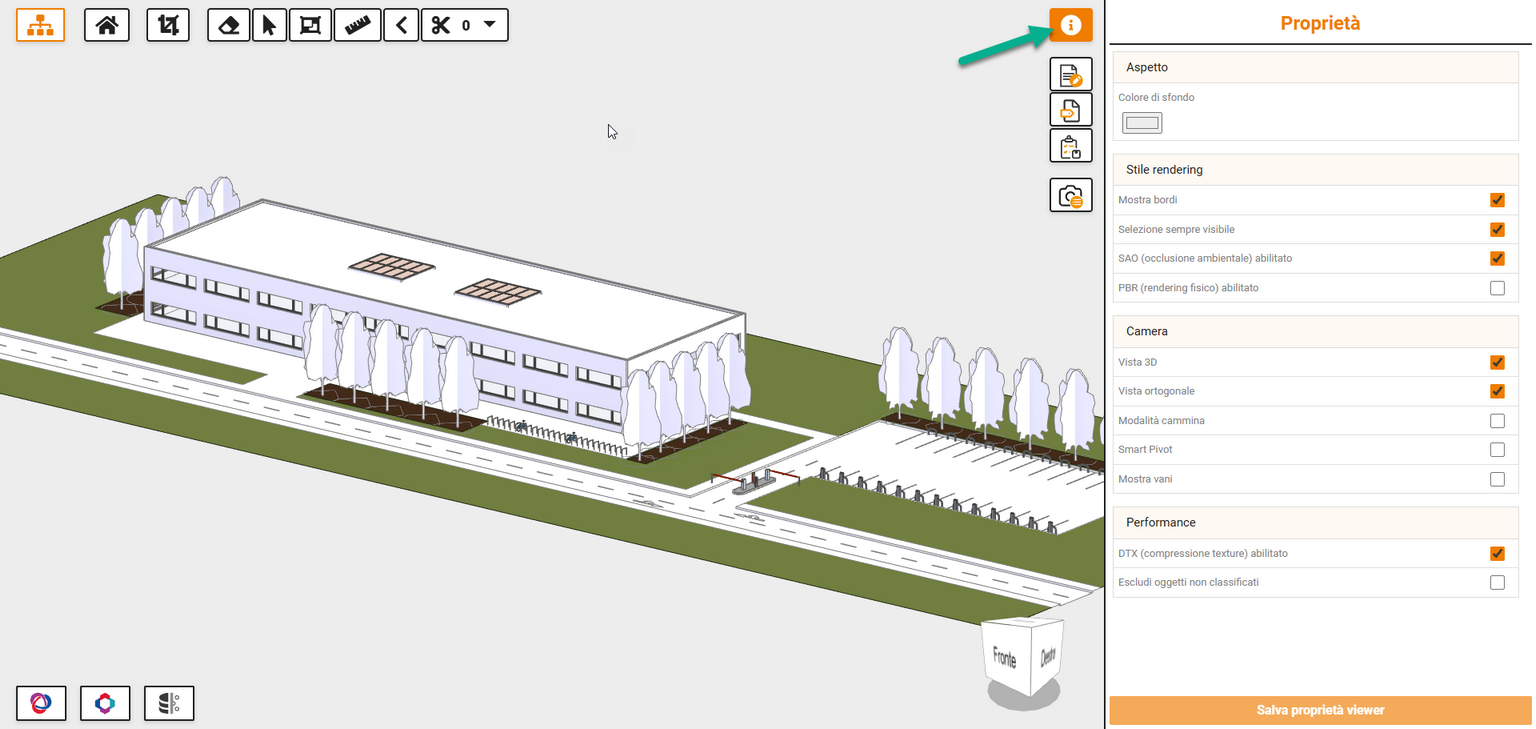Select the ruler measurement tool
Screen dimensions: 1536x729
pyautogui.click(x=357, y=25)
